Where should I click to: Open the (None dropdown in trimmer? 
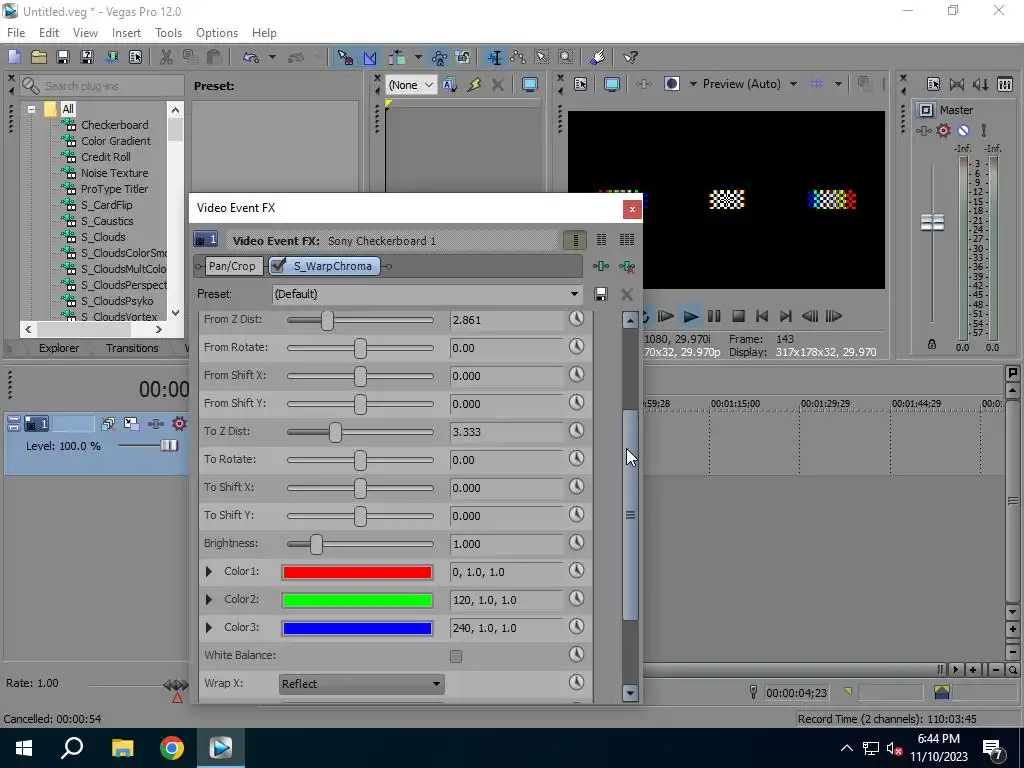411,85
